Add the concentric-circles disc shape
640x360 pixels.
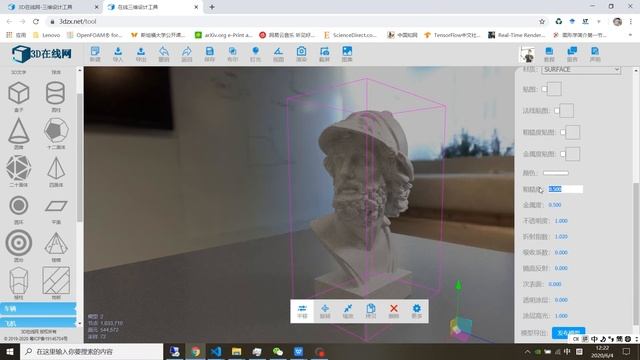[x=19, y=243]
